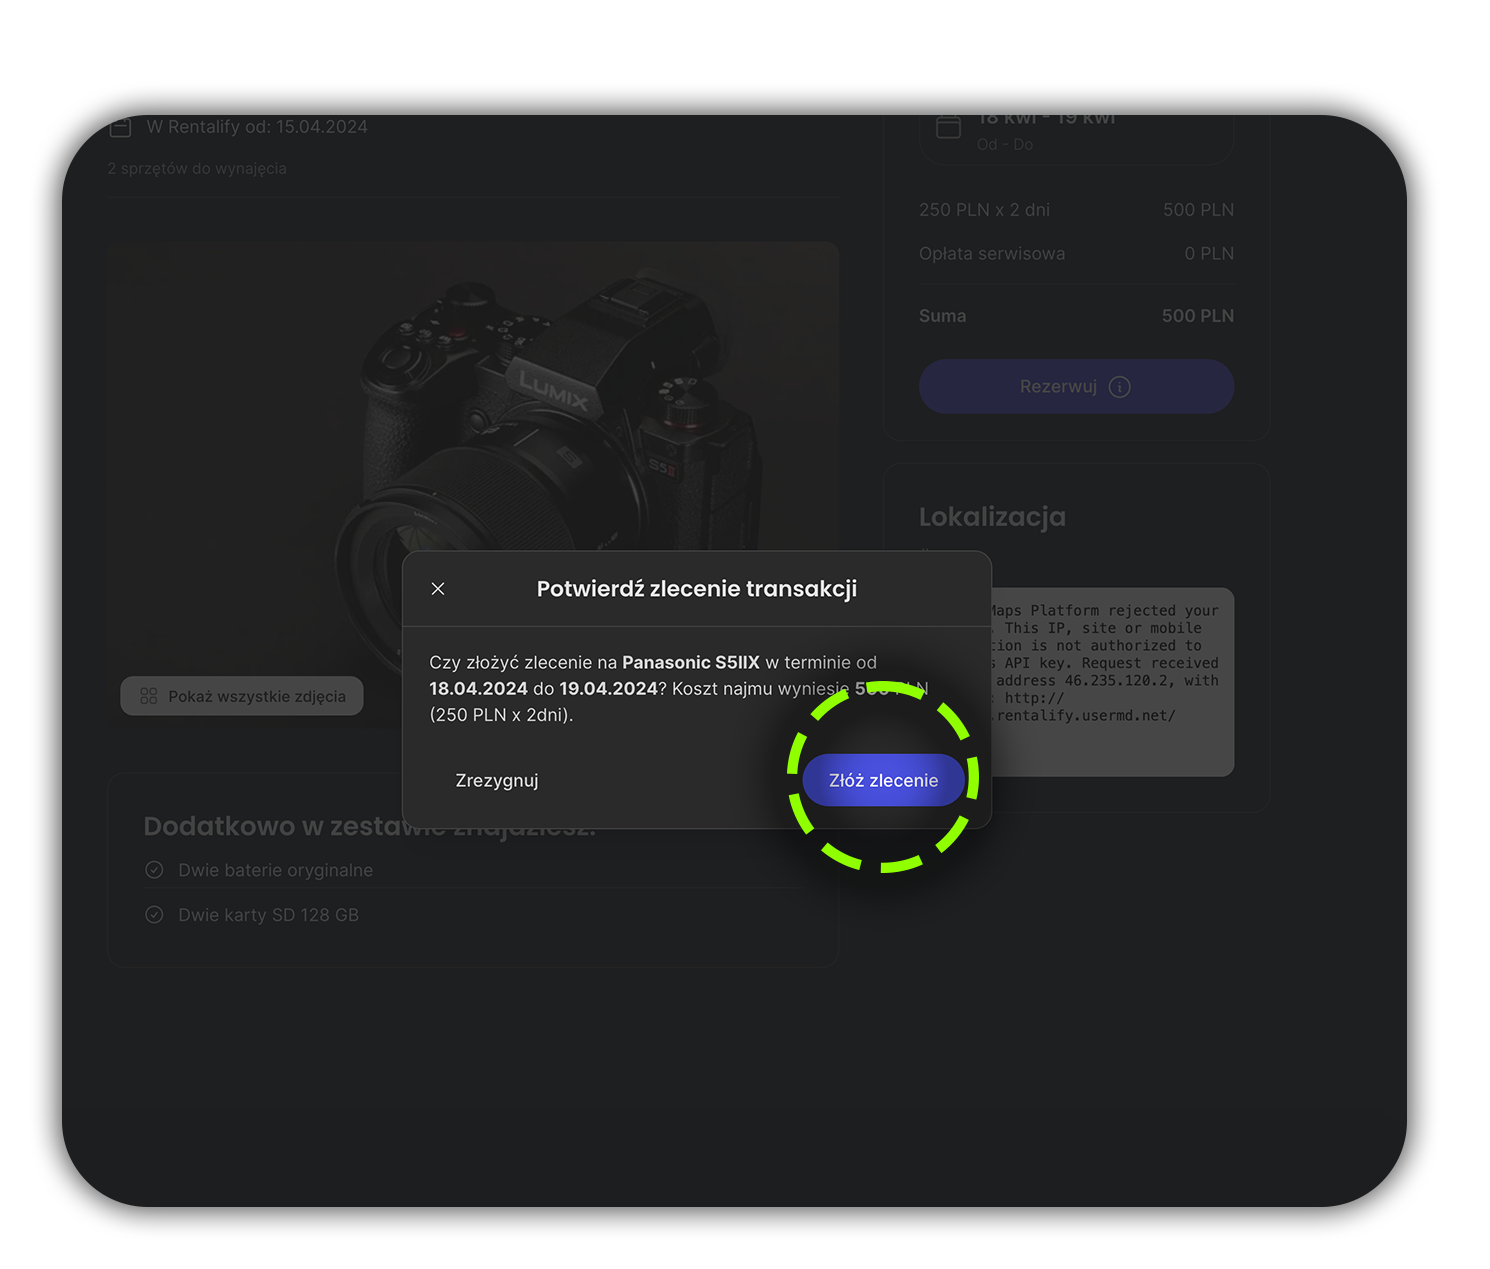Click checkmark icon next to Dwie karty SD

point(154,915)
